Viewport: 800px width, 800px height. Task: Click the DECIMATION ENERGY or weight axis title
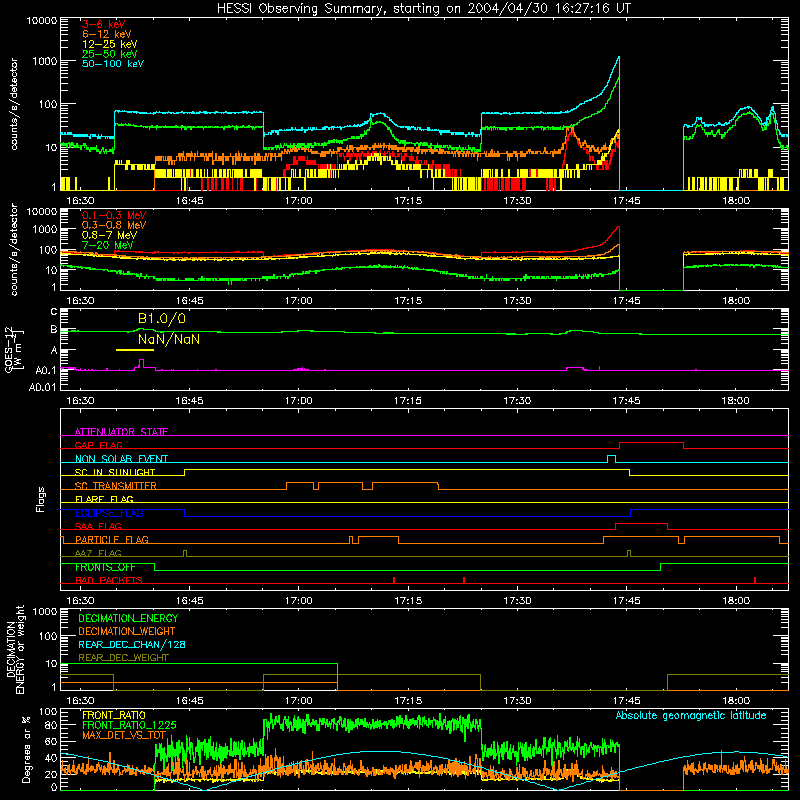[15, 649]
